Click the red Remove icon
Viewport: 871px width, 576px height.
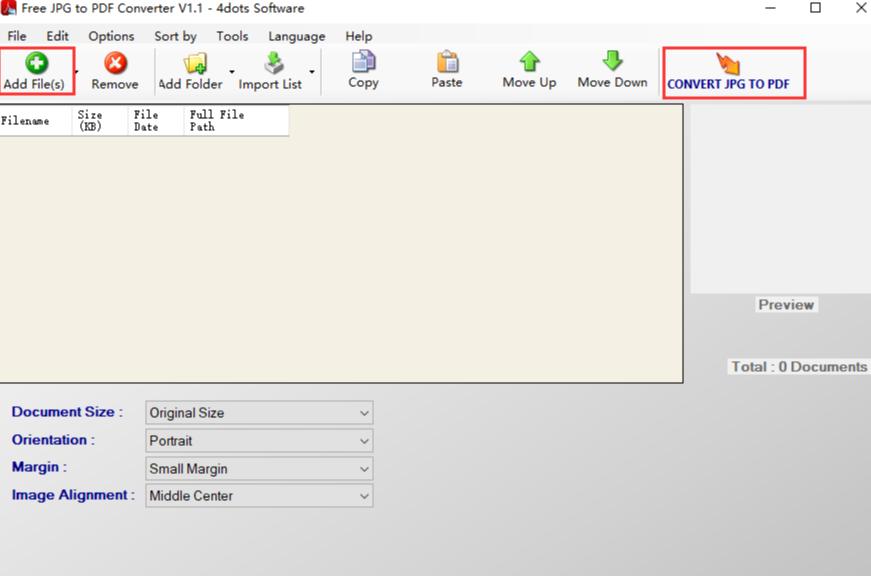pos(115,63)
